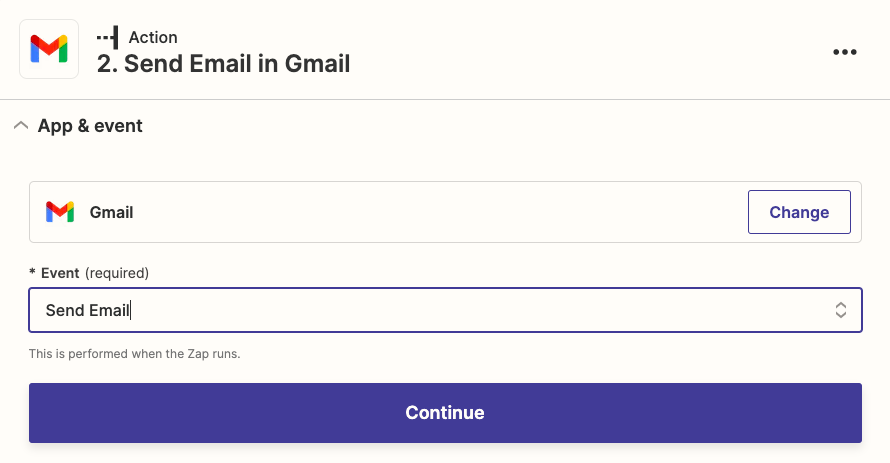The image size is (890, 463).
Task: Click the 'Event' field label
Action: (x=60, y=273)
